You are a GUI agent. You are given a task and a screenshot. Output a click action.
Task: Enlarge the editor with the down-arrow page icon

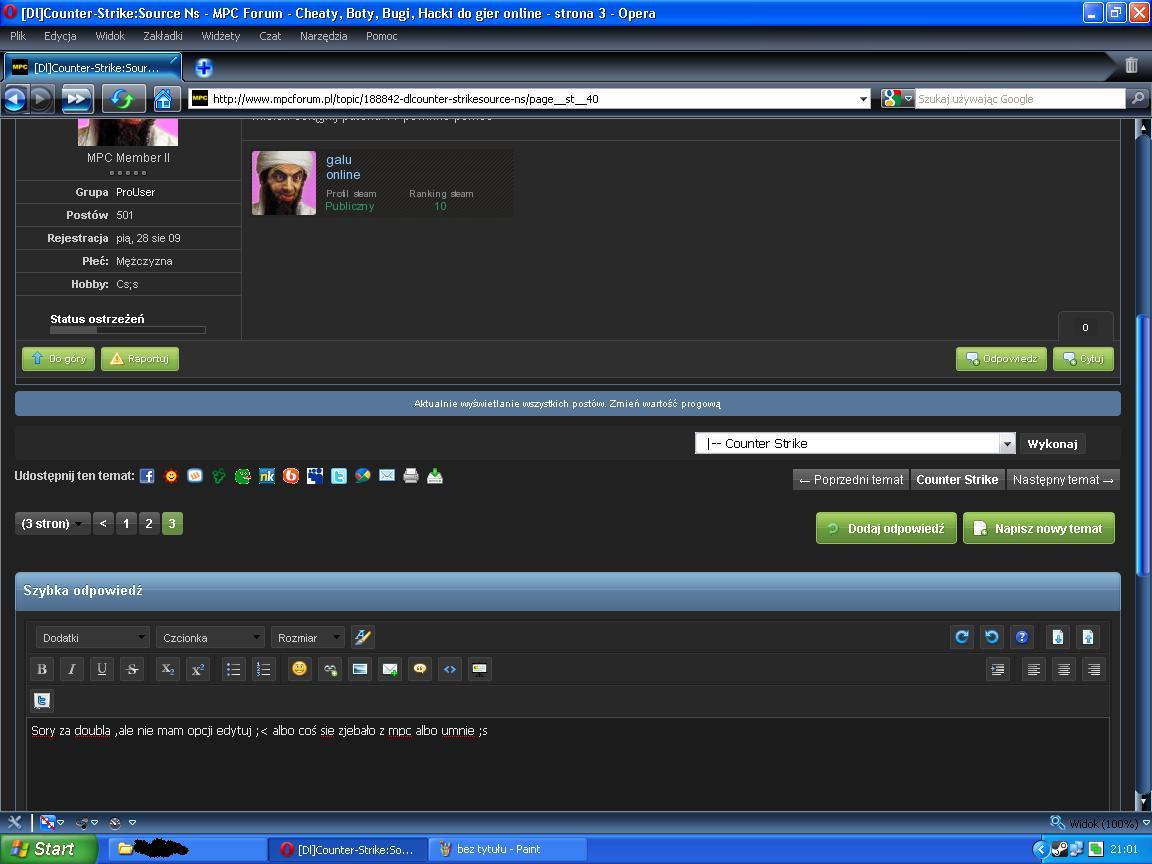[x=1058, y=637]
